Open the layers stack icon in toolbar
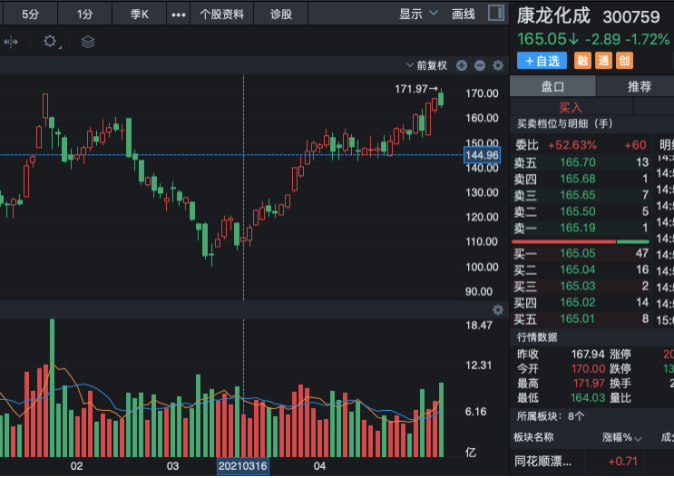674x478 pixels. coord(88,42)
